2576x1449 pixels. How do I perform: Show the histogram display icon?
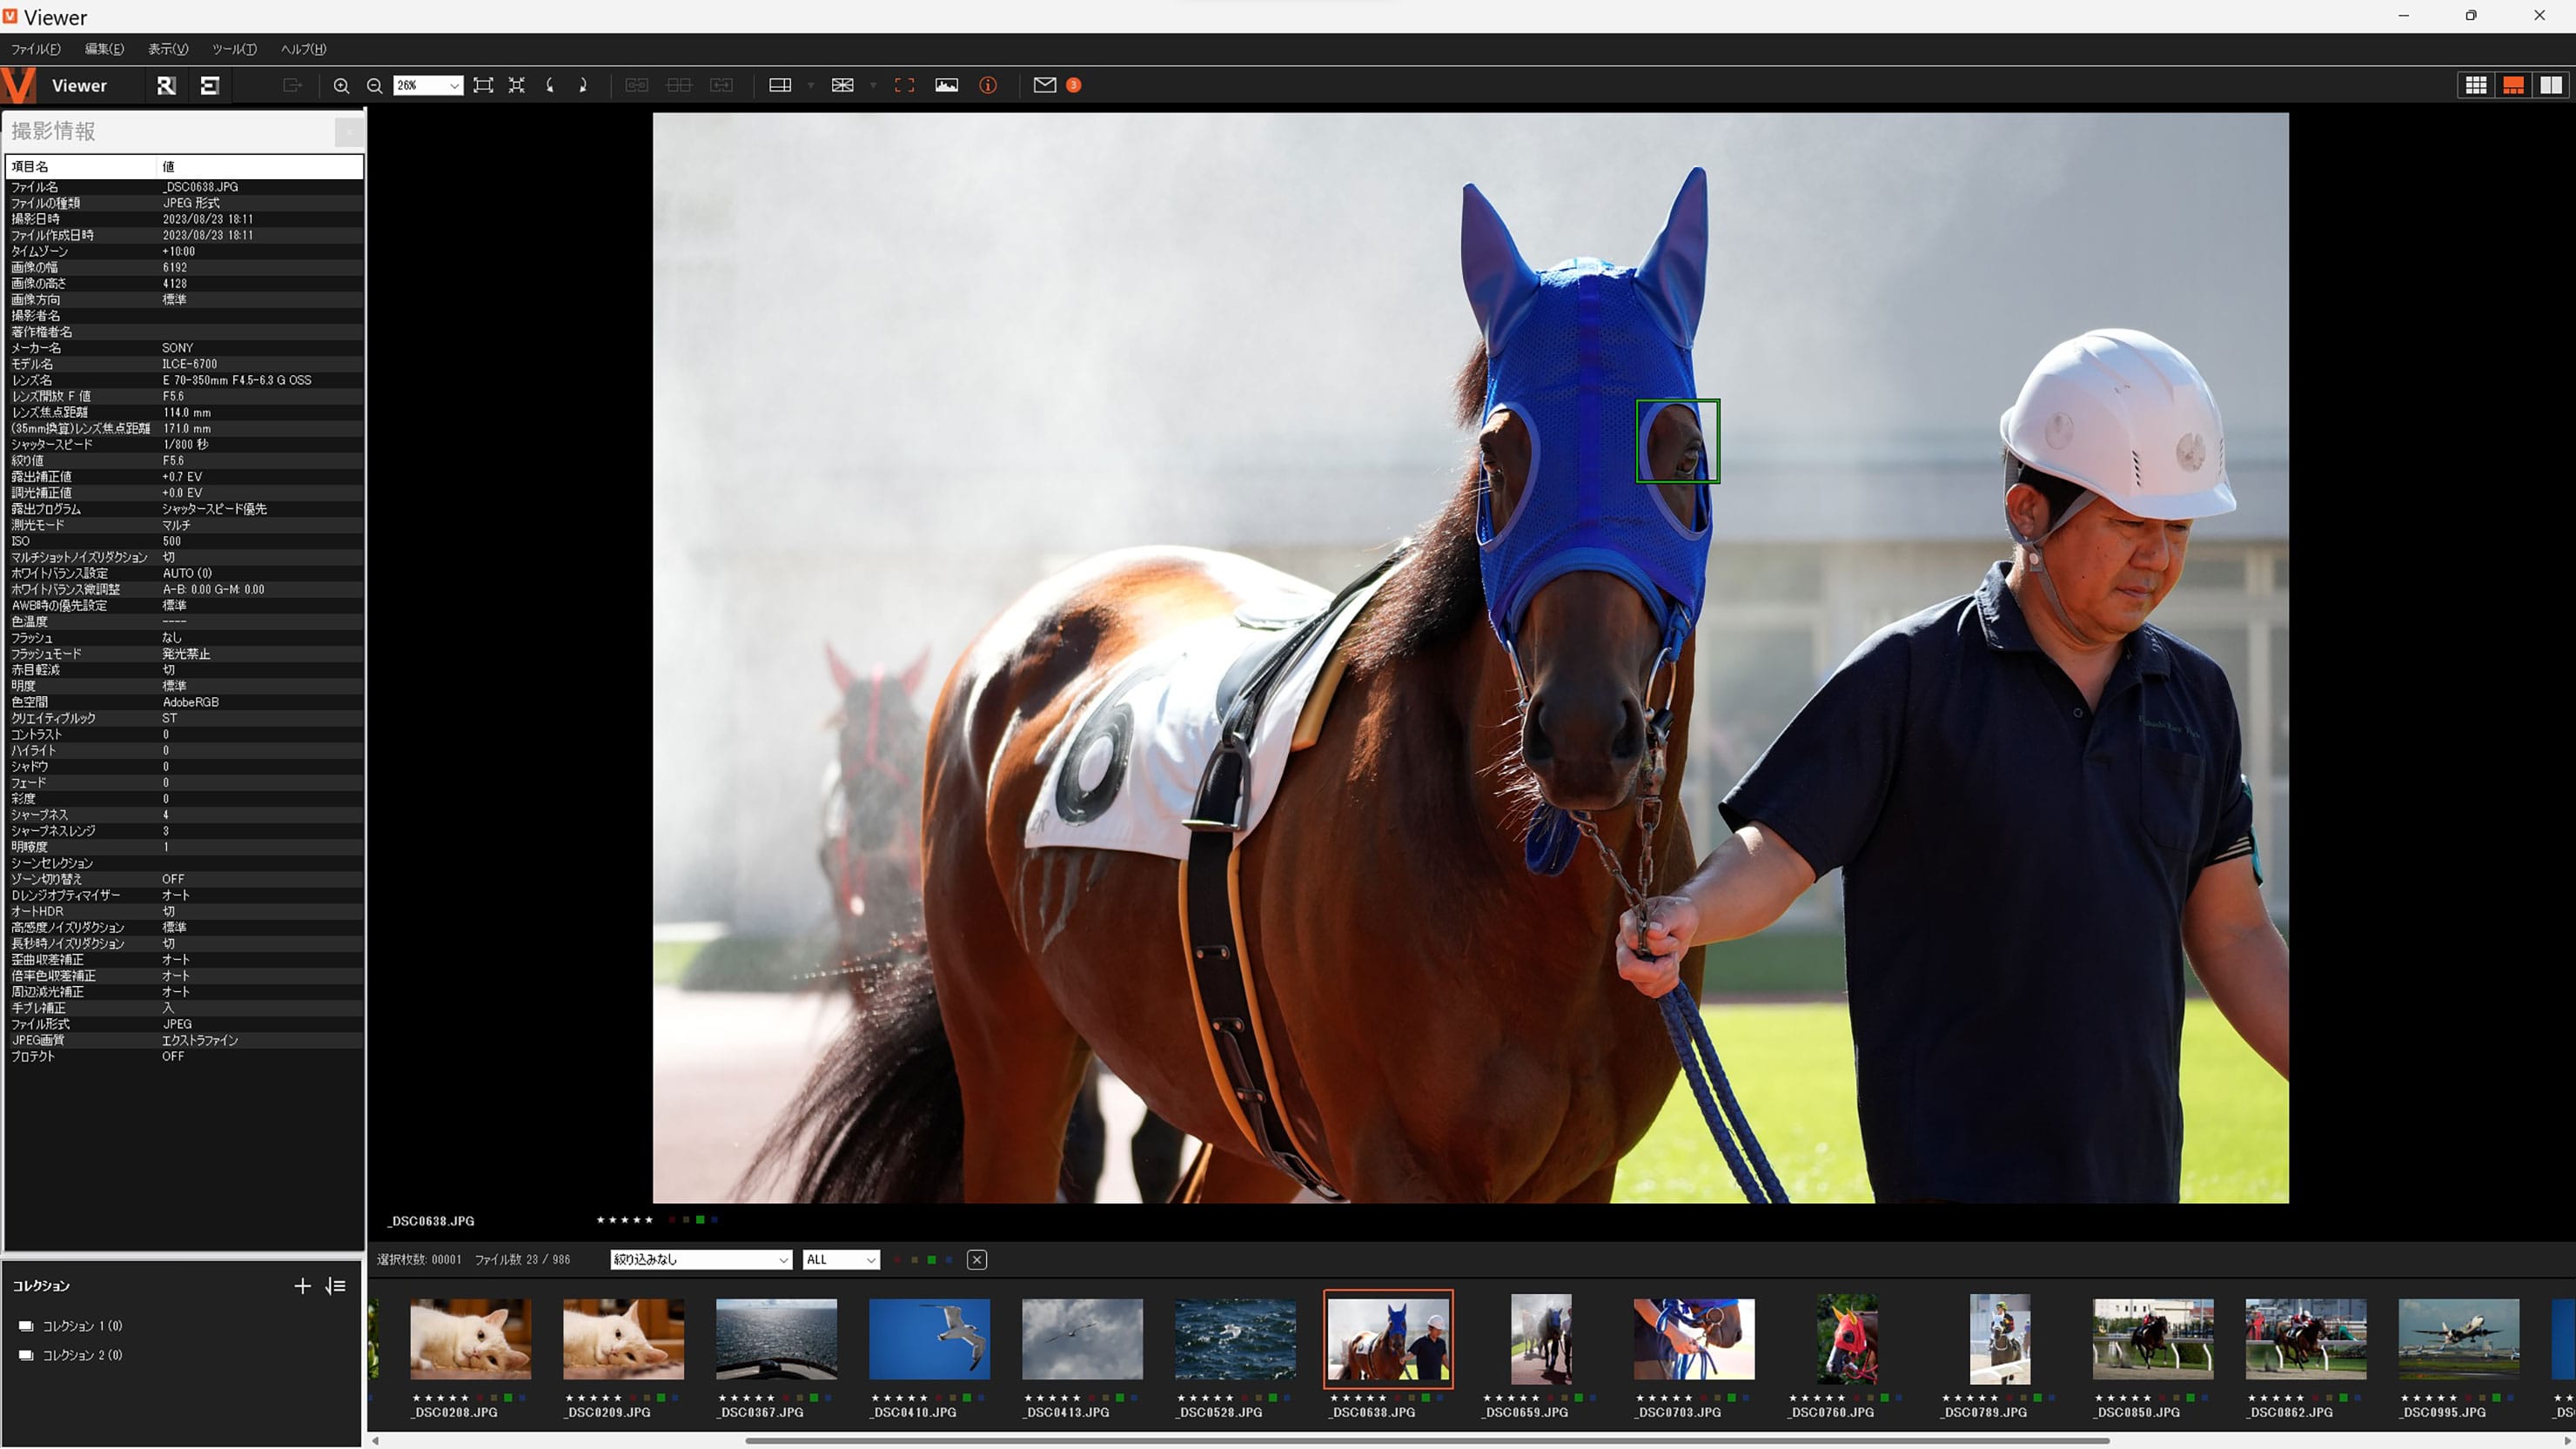(946, 85)
